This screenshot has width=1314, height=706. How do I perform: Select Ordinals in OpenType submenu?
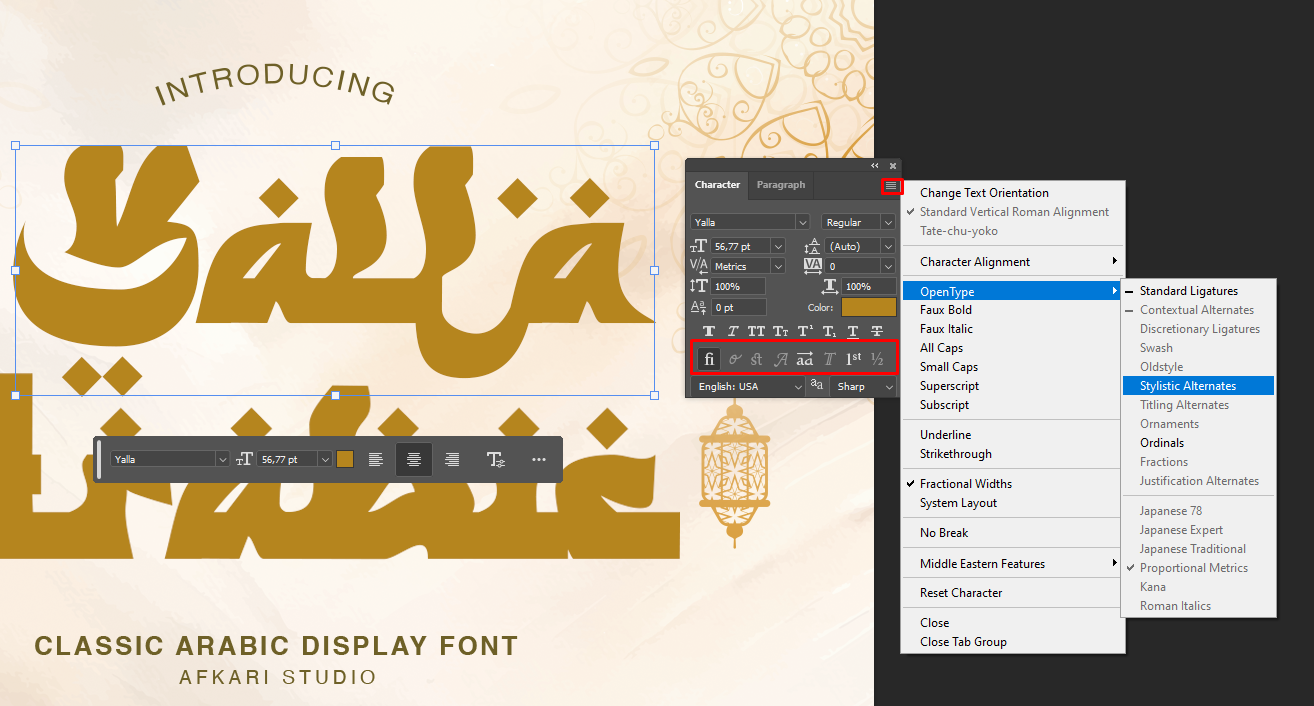tap(1198, 443)
